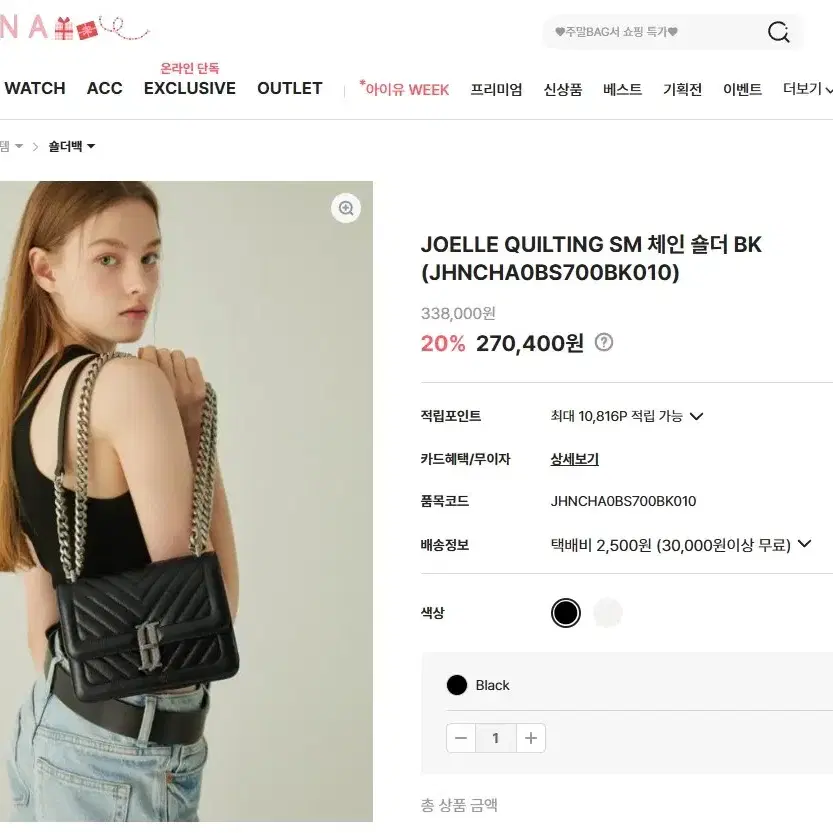This screenshot has height=833, width=833.
Task: Go to the OUTLET menu
Action: 290,88
